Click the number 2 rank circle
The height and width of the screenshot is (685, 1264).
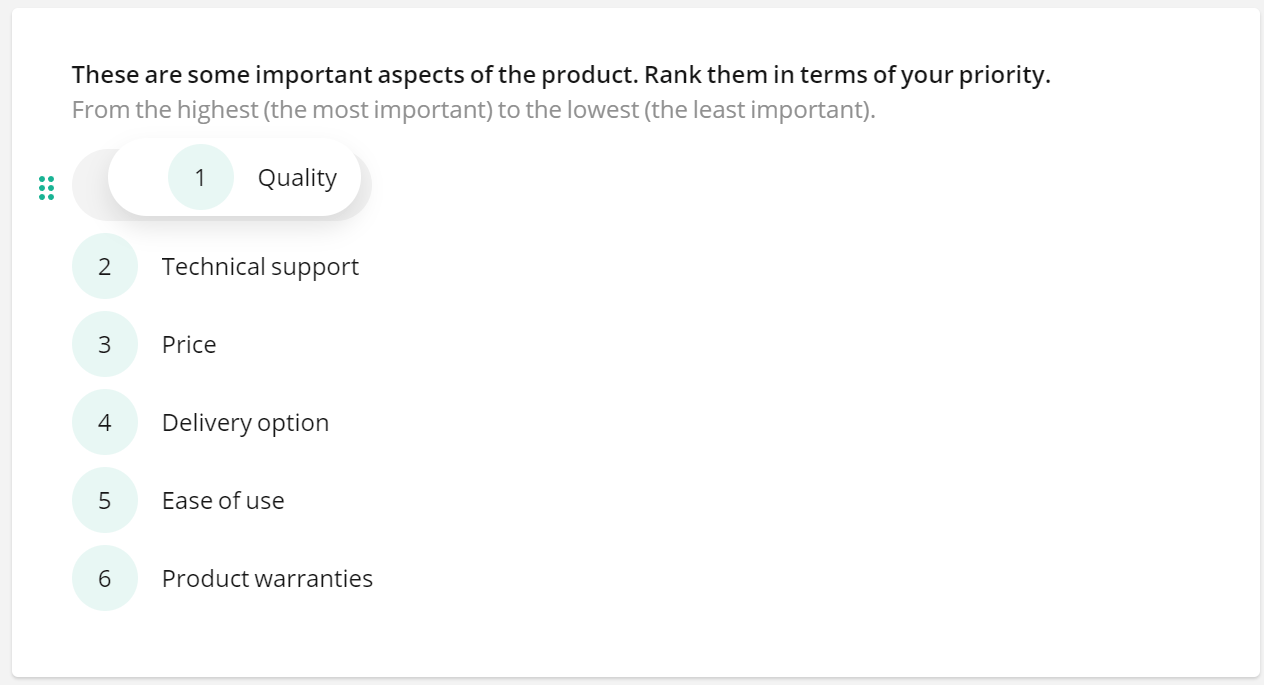[105, 266]
